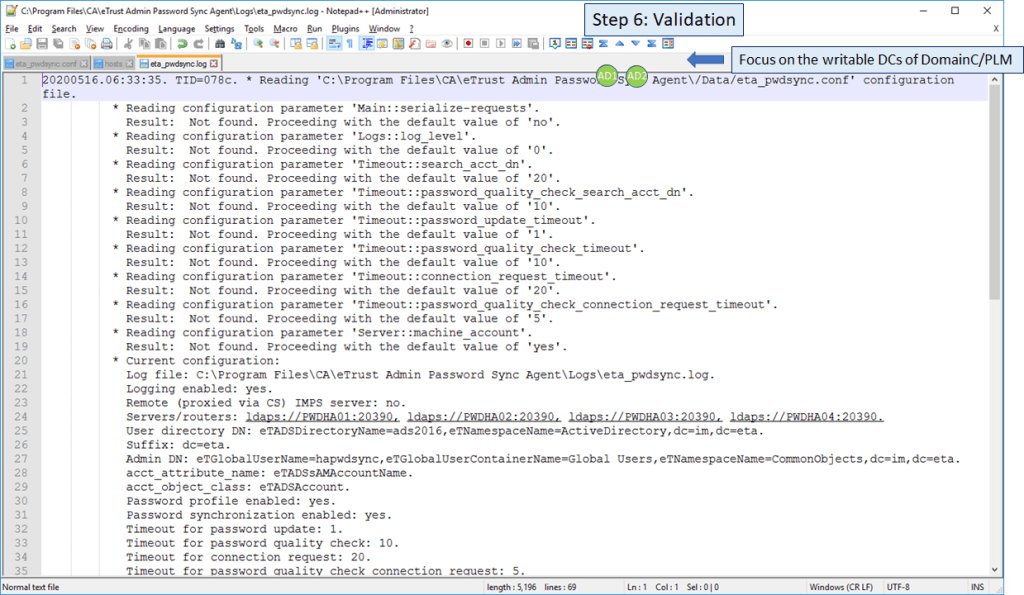Screen dimensions: 1024x595
Task: Close the eta_pwdsync.log tab
Action: (213, 63)
